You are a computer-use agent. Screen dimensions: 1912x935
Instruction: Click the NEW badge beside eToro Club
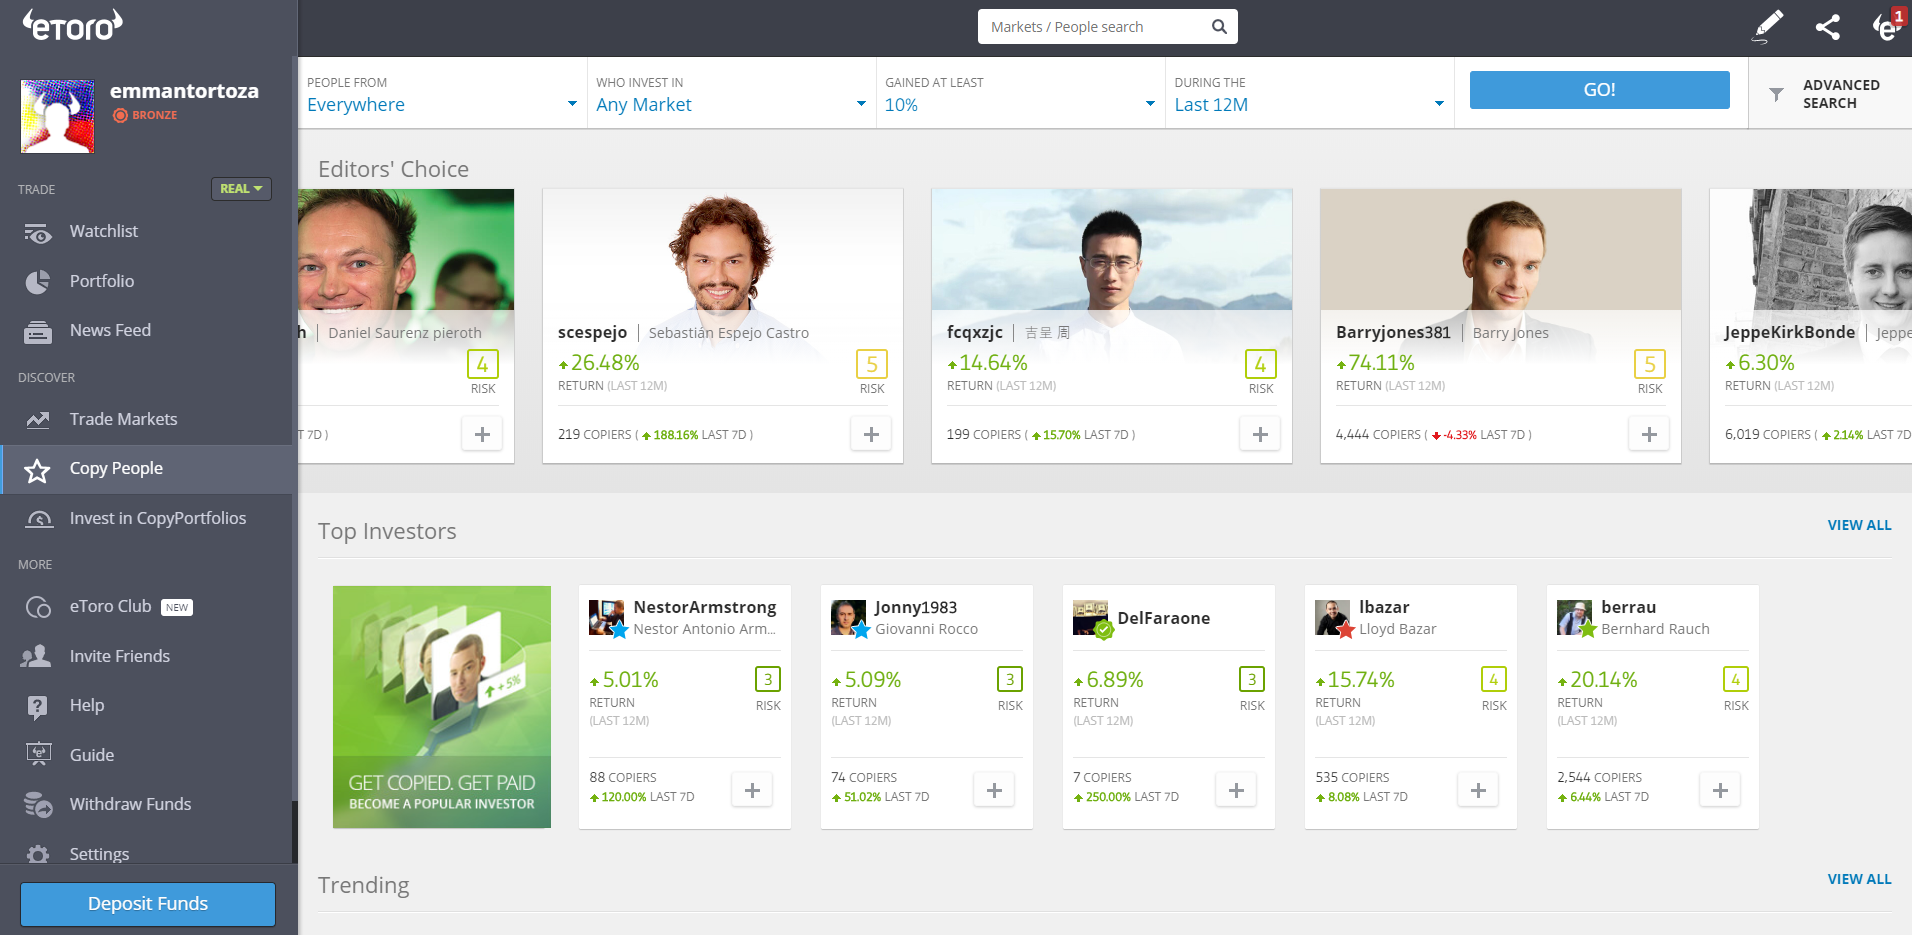[177, 607]
